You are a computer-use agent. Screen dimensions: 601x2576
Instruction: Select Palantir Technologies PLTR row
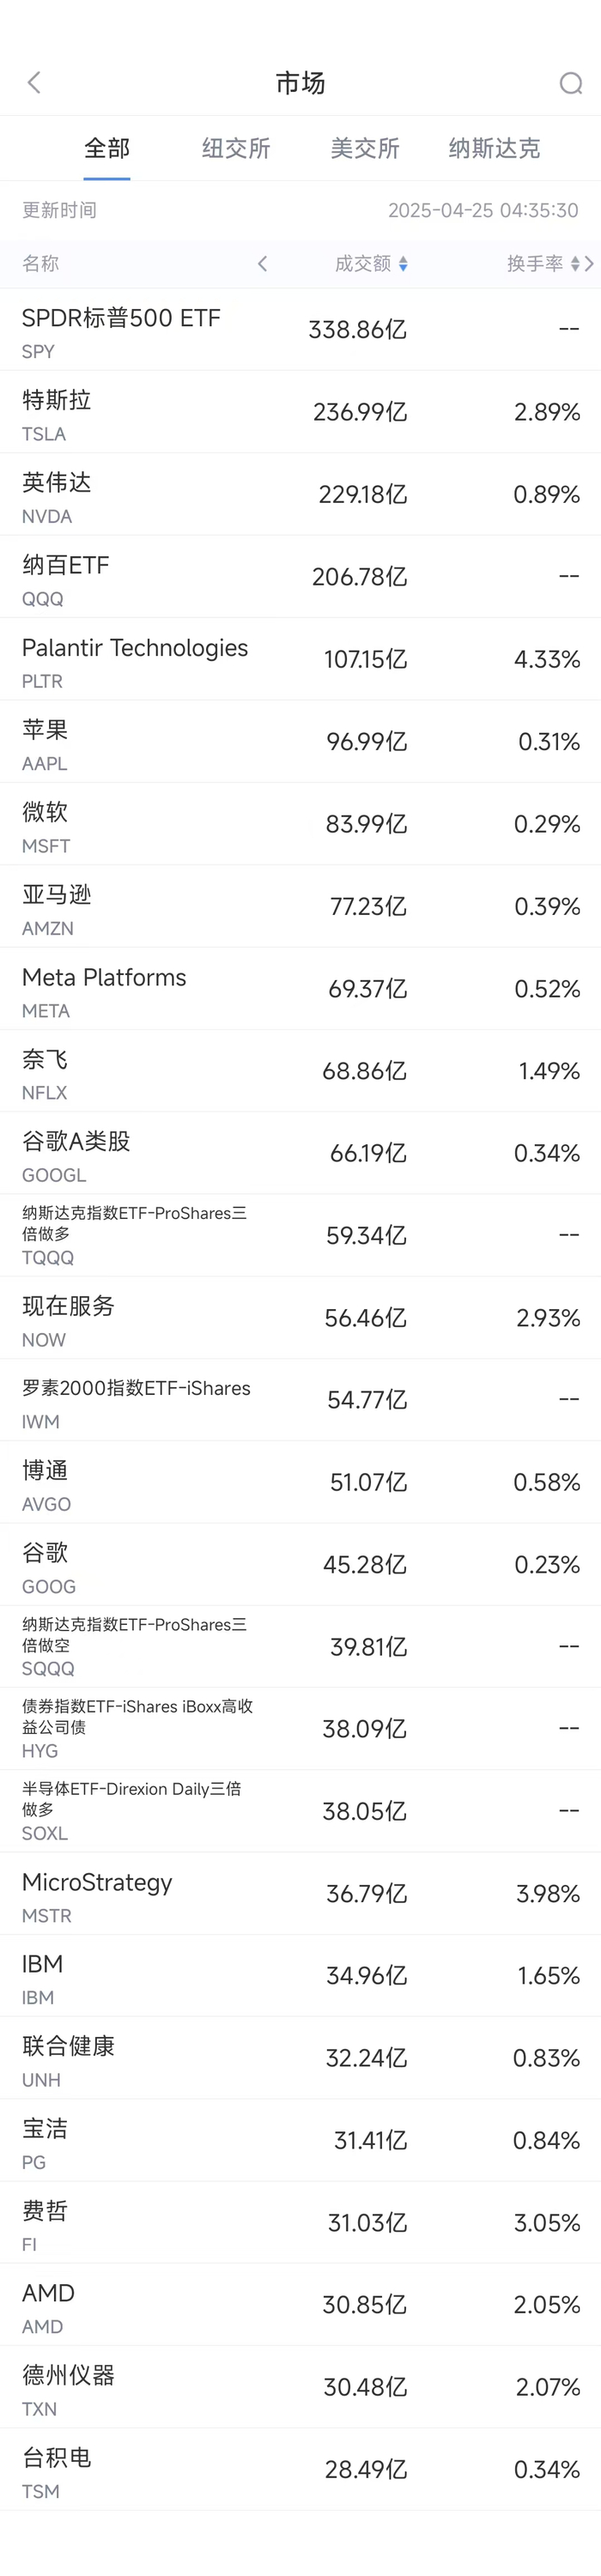click(300, 660)
